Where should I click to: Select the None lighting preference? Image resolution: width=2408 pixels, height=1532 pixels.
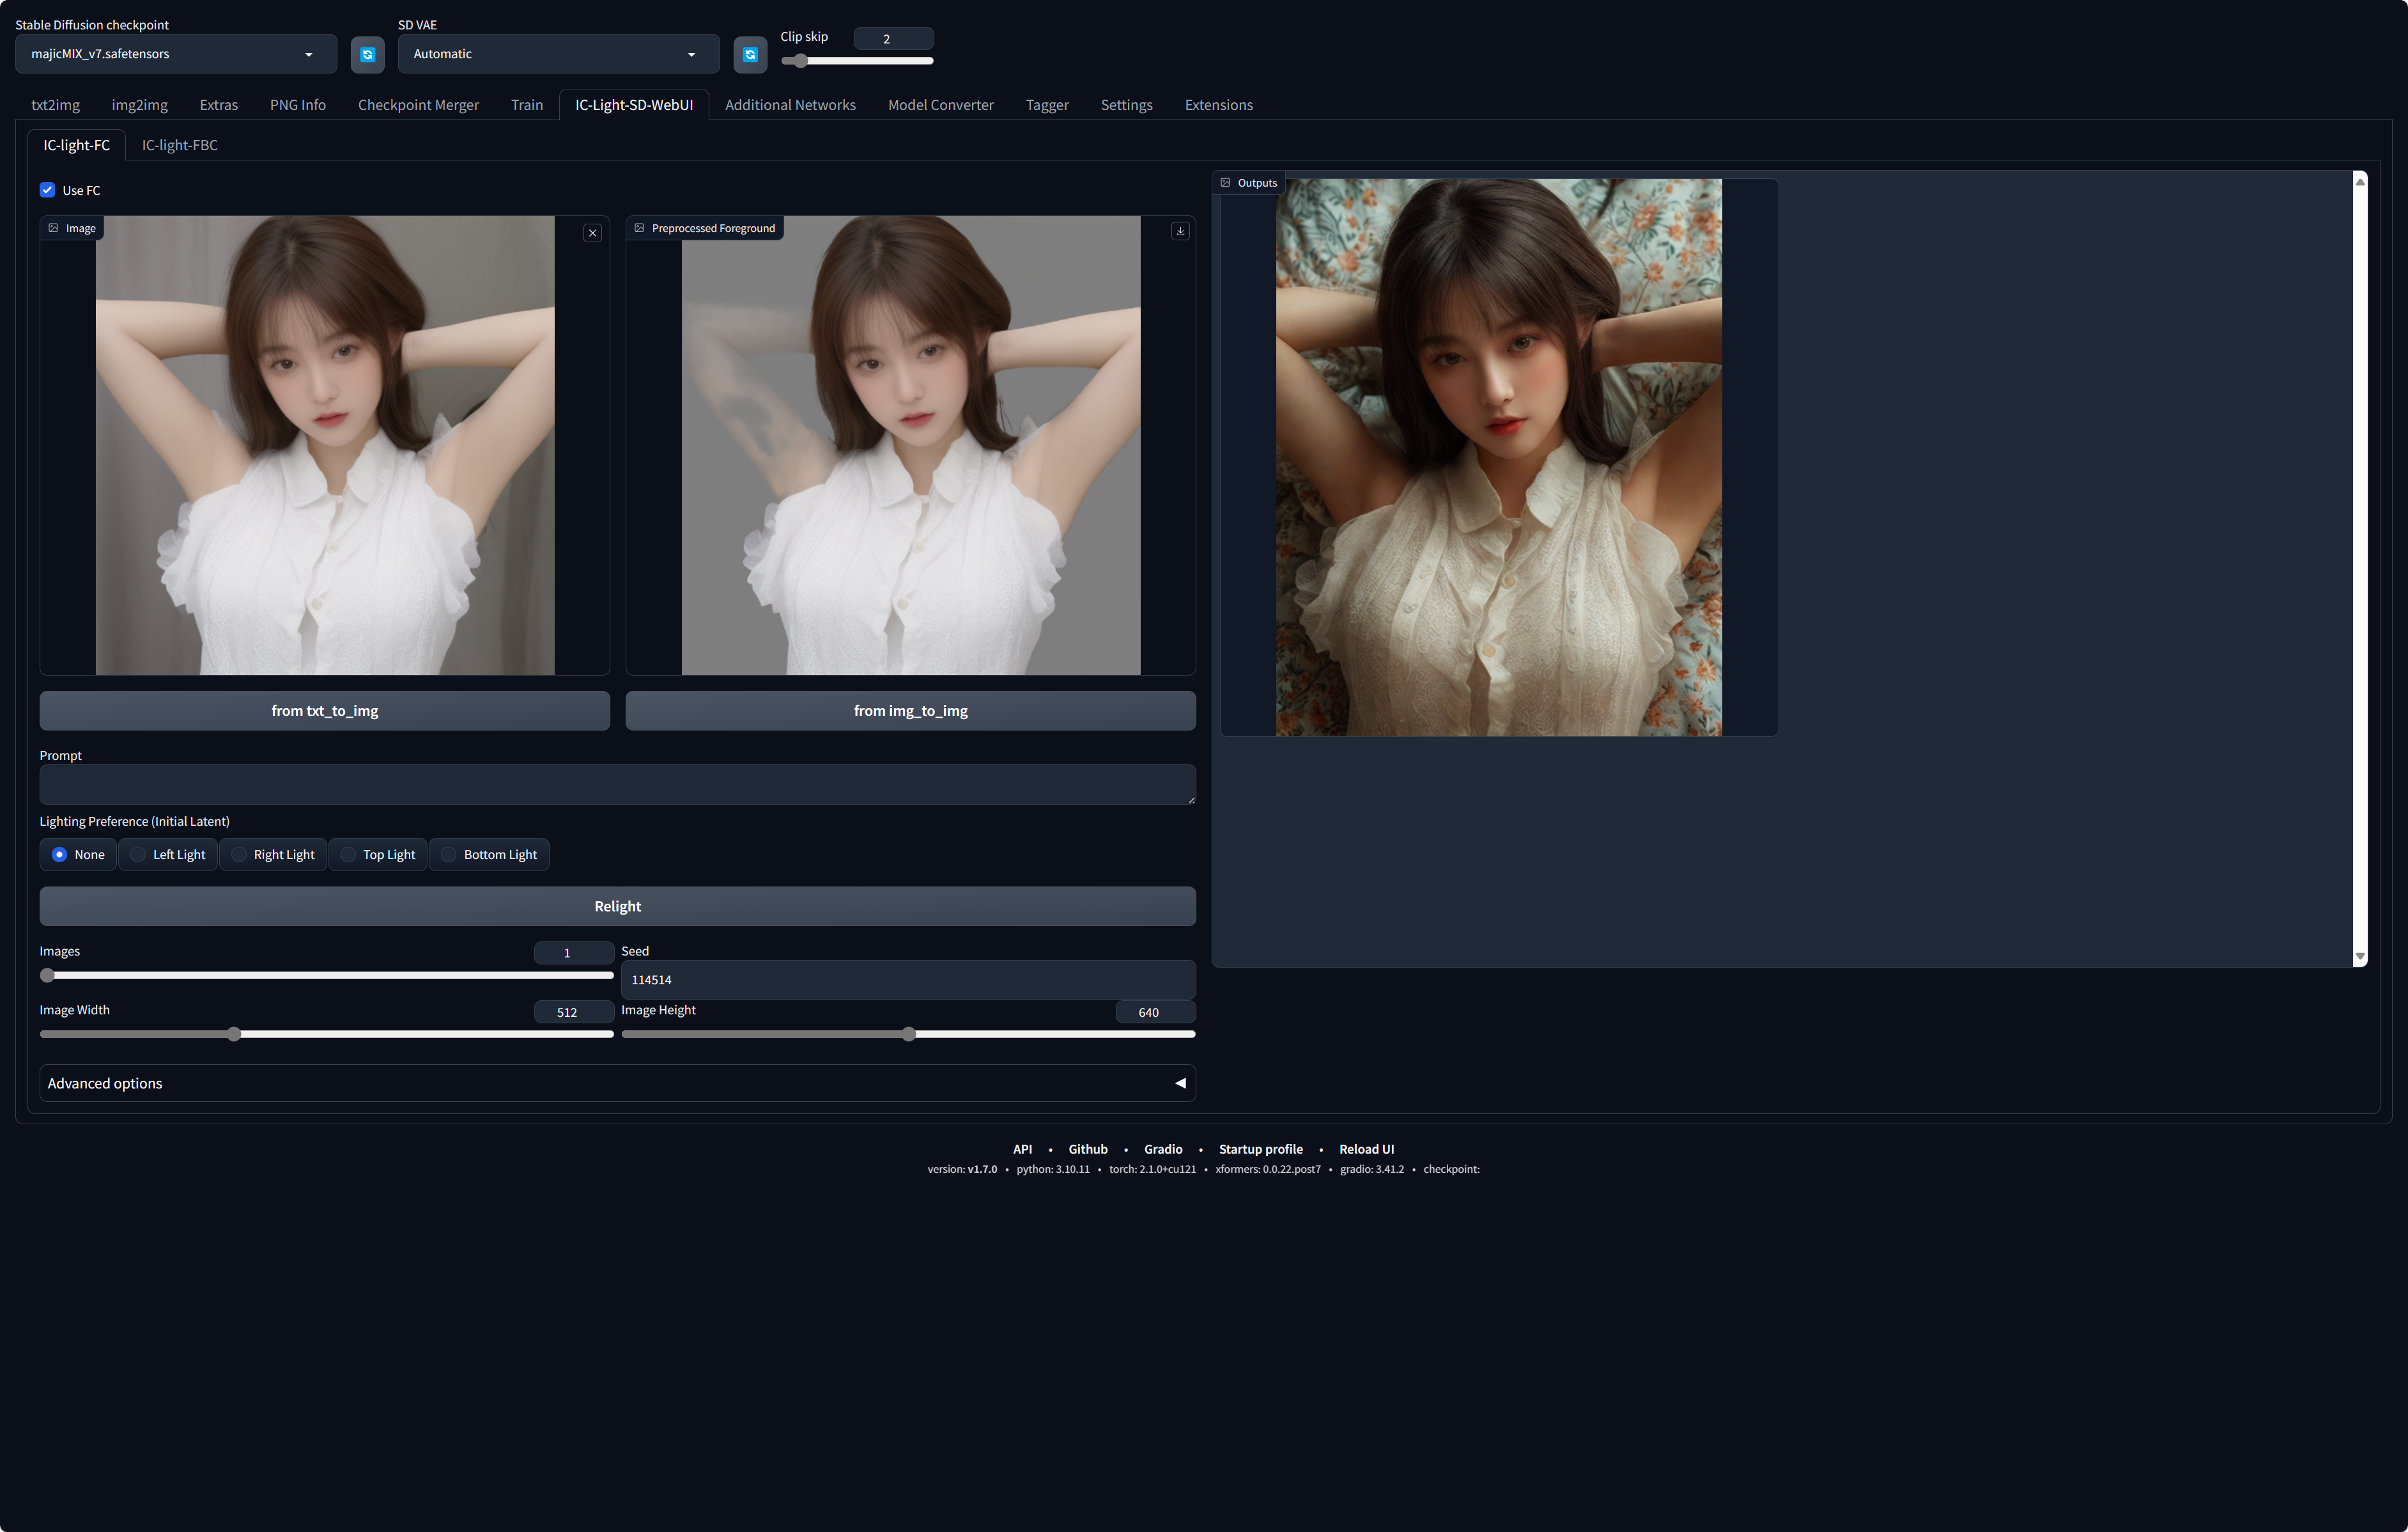coord(78,855)
